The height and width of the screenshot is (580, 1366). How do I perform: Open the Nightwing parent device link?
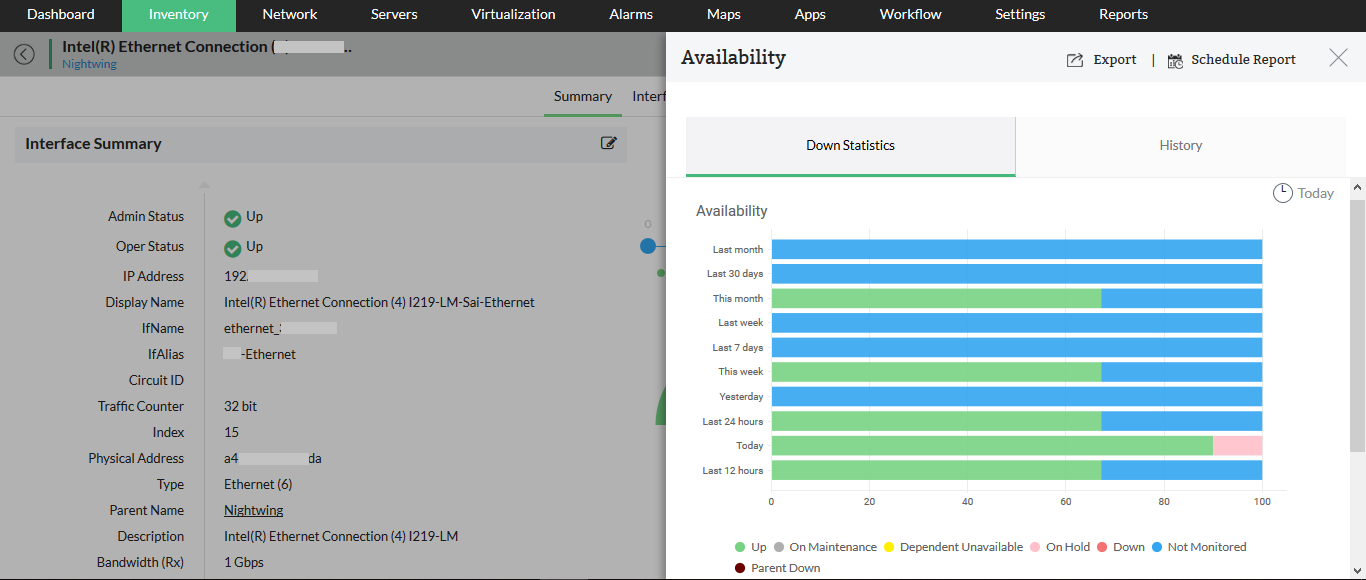pos(253,510)
